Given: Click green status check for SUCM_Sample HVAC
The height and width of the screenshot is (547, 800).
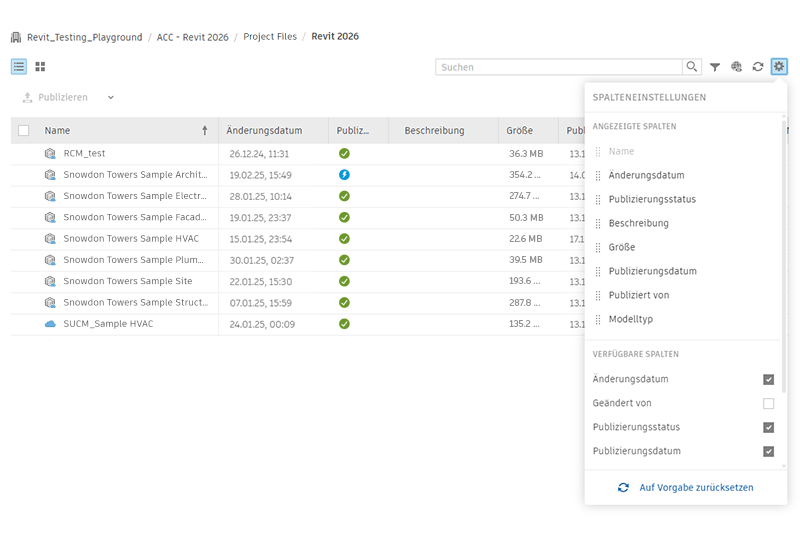Looking at the screenshot, I should click(344, 324).
